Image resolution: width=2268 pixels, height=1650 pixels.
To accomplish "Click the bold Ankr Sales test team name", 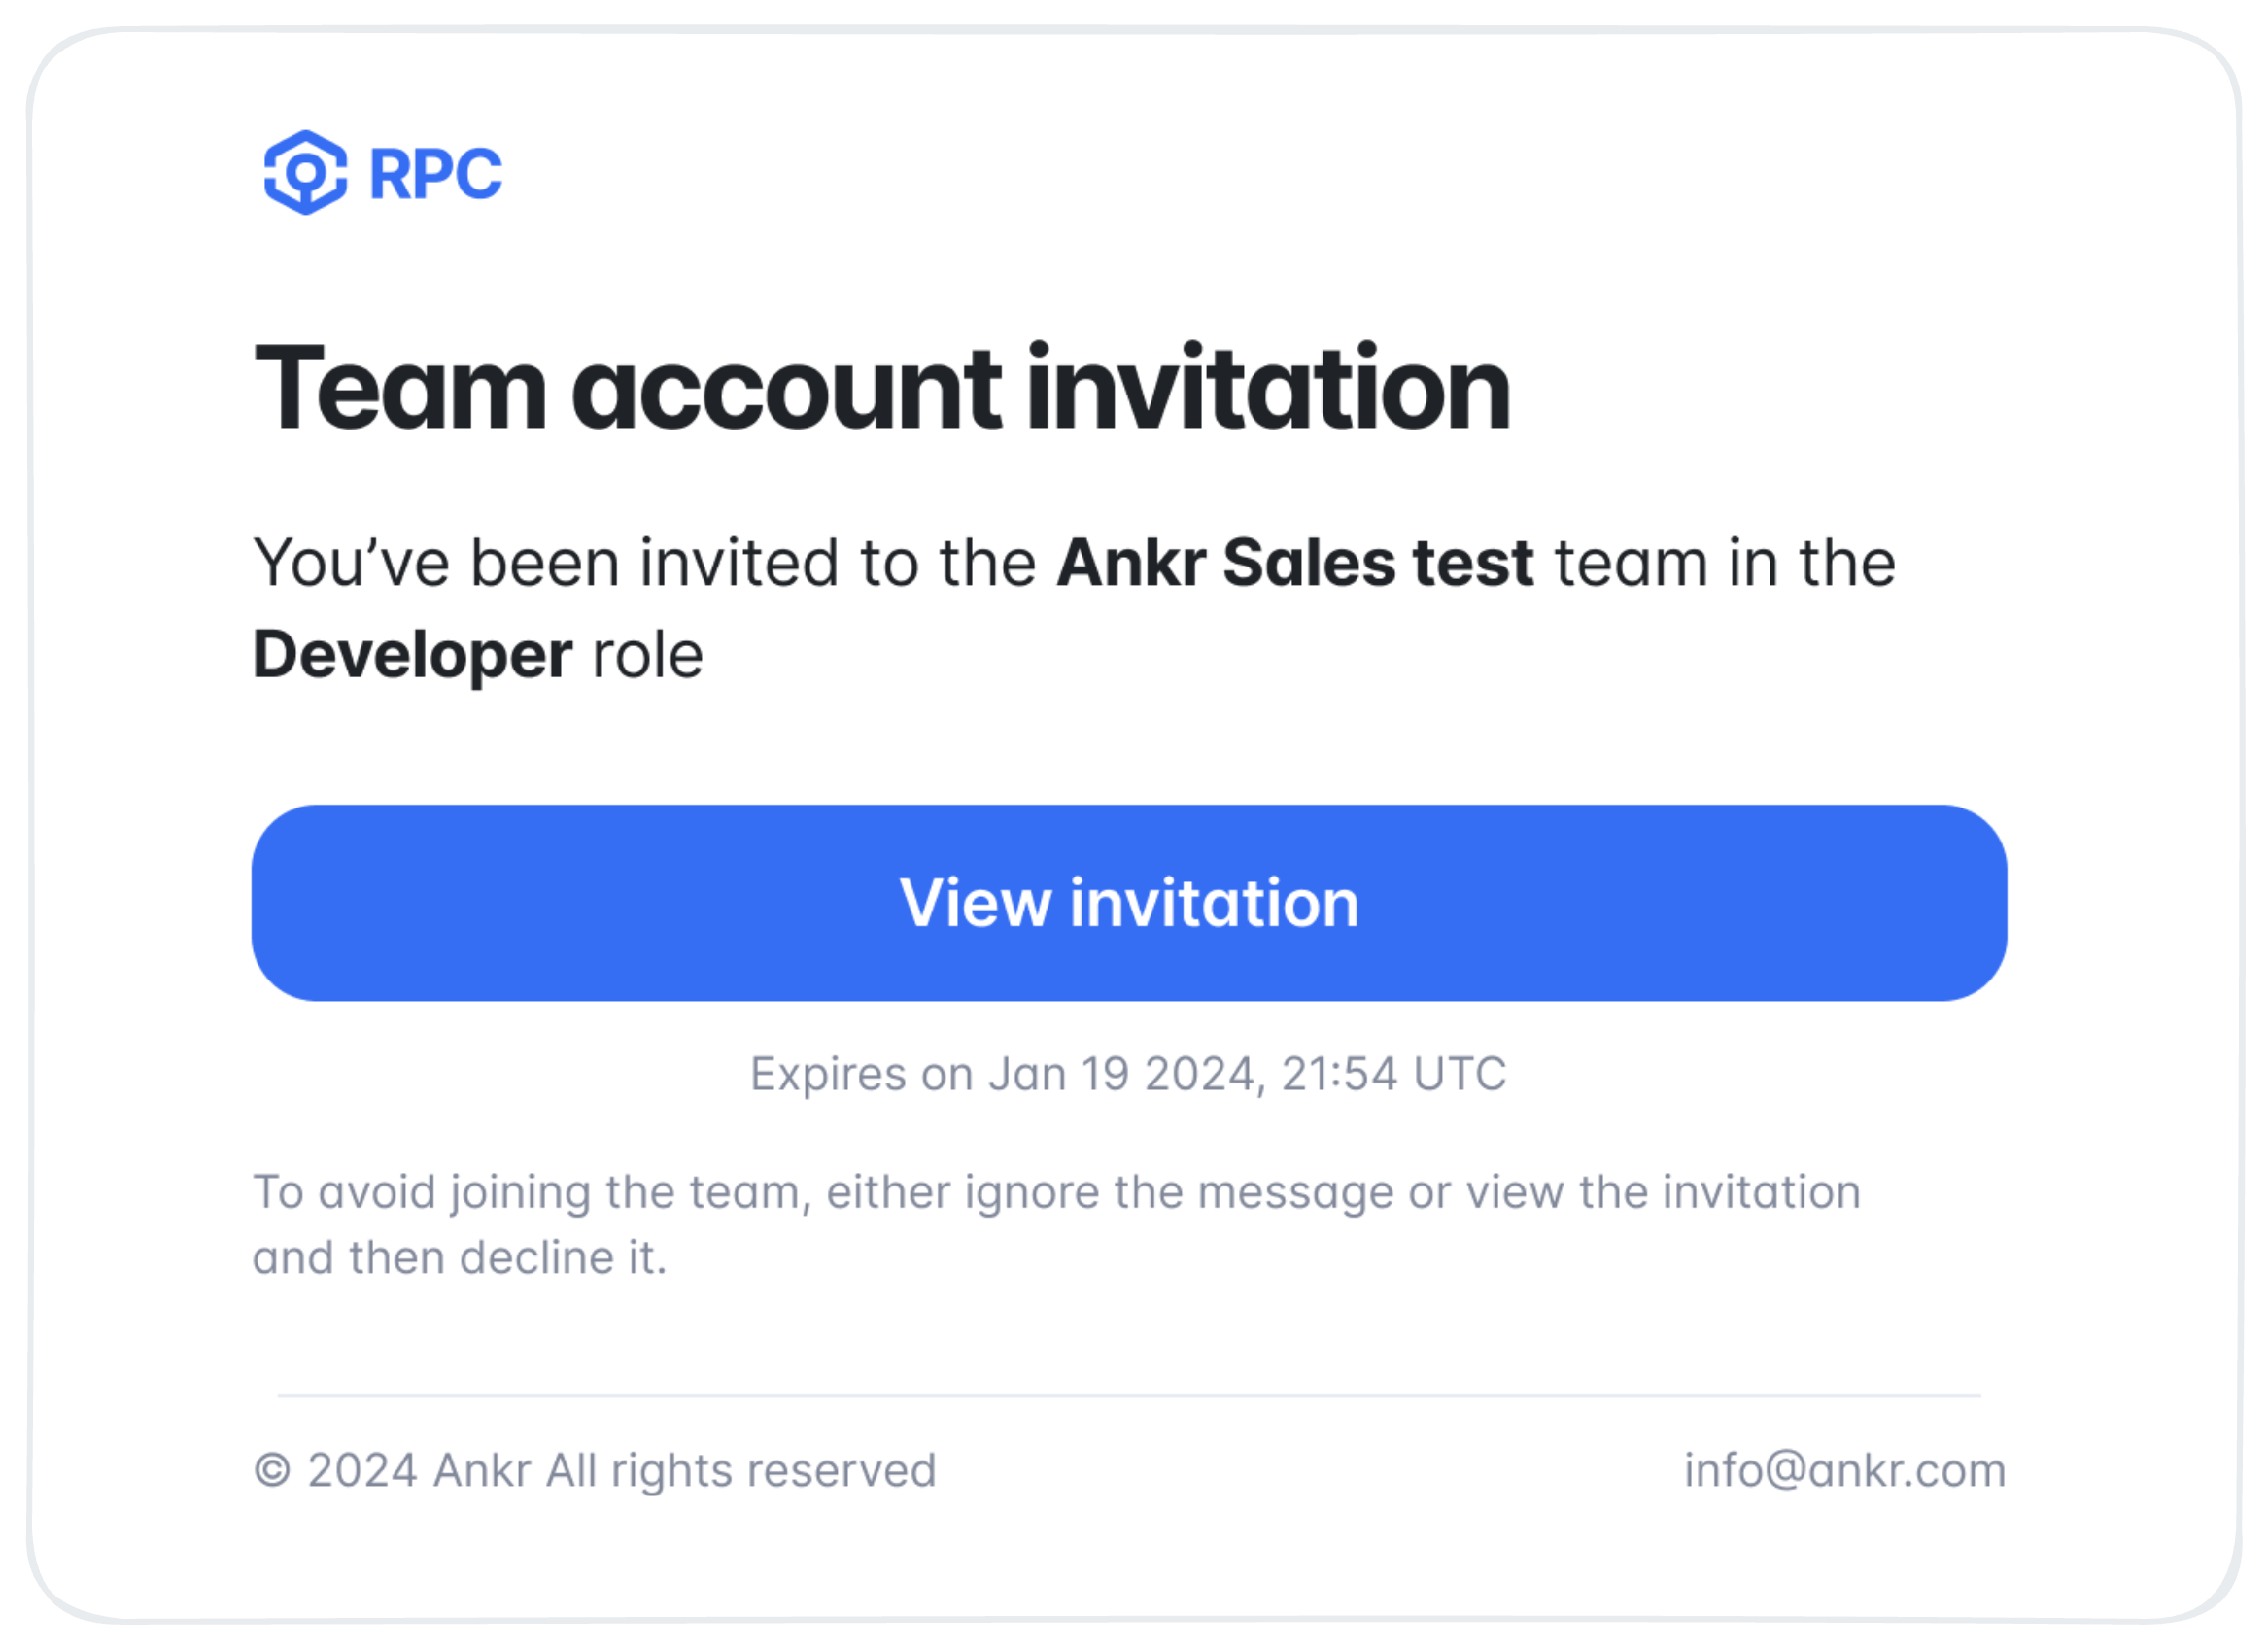I will pyautogui.click(x=1296, y=563).
